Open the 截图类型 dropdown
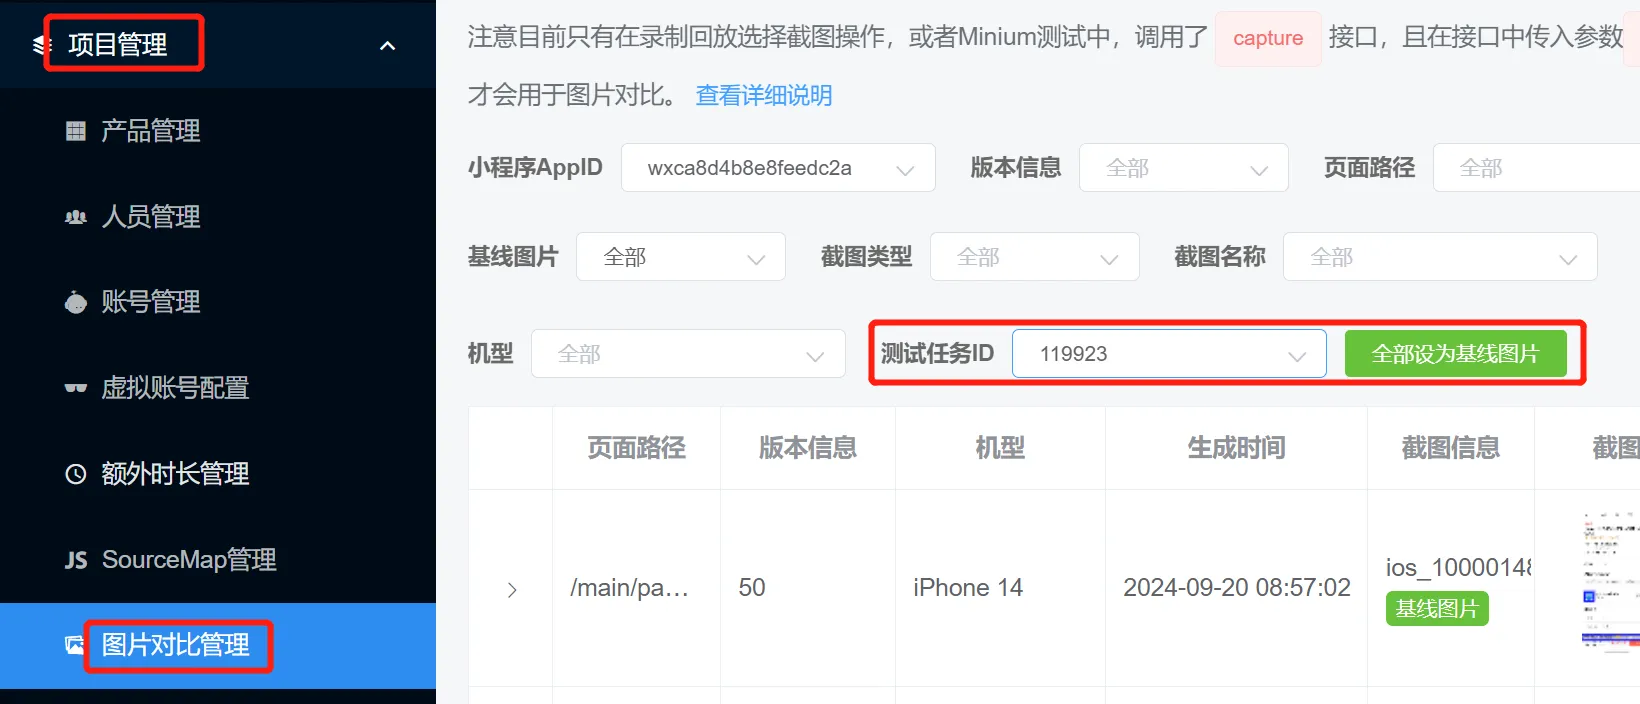Viewport: 1640px width, 704px height. (x=1035, y=257)
